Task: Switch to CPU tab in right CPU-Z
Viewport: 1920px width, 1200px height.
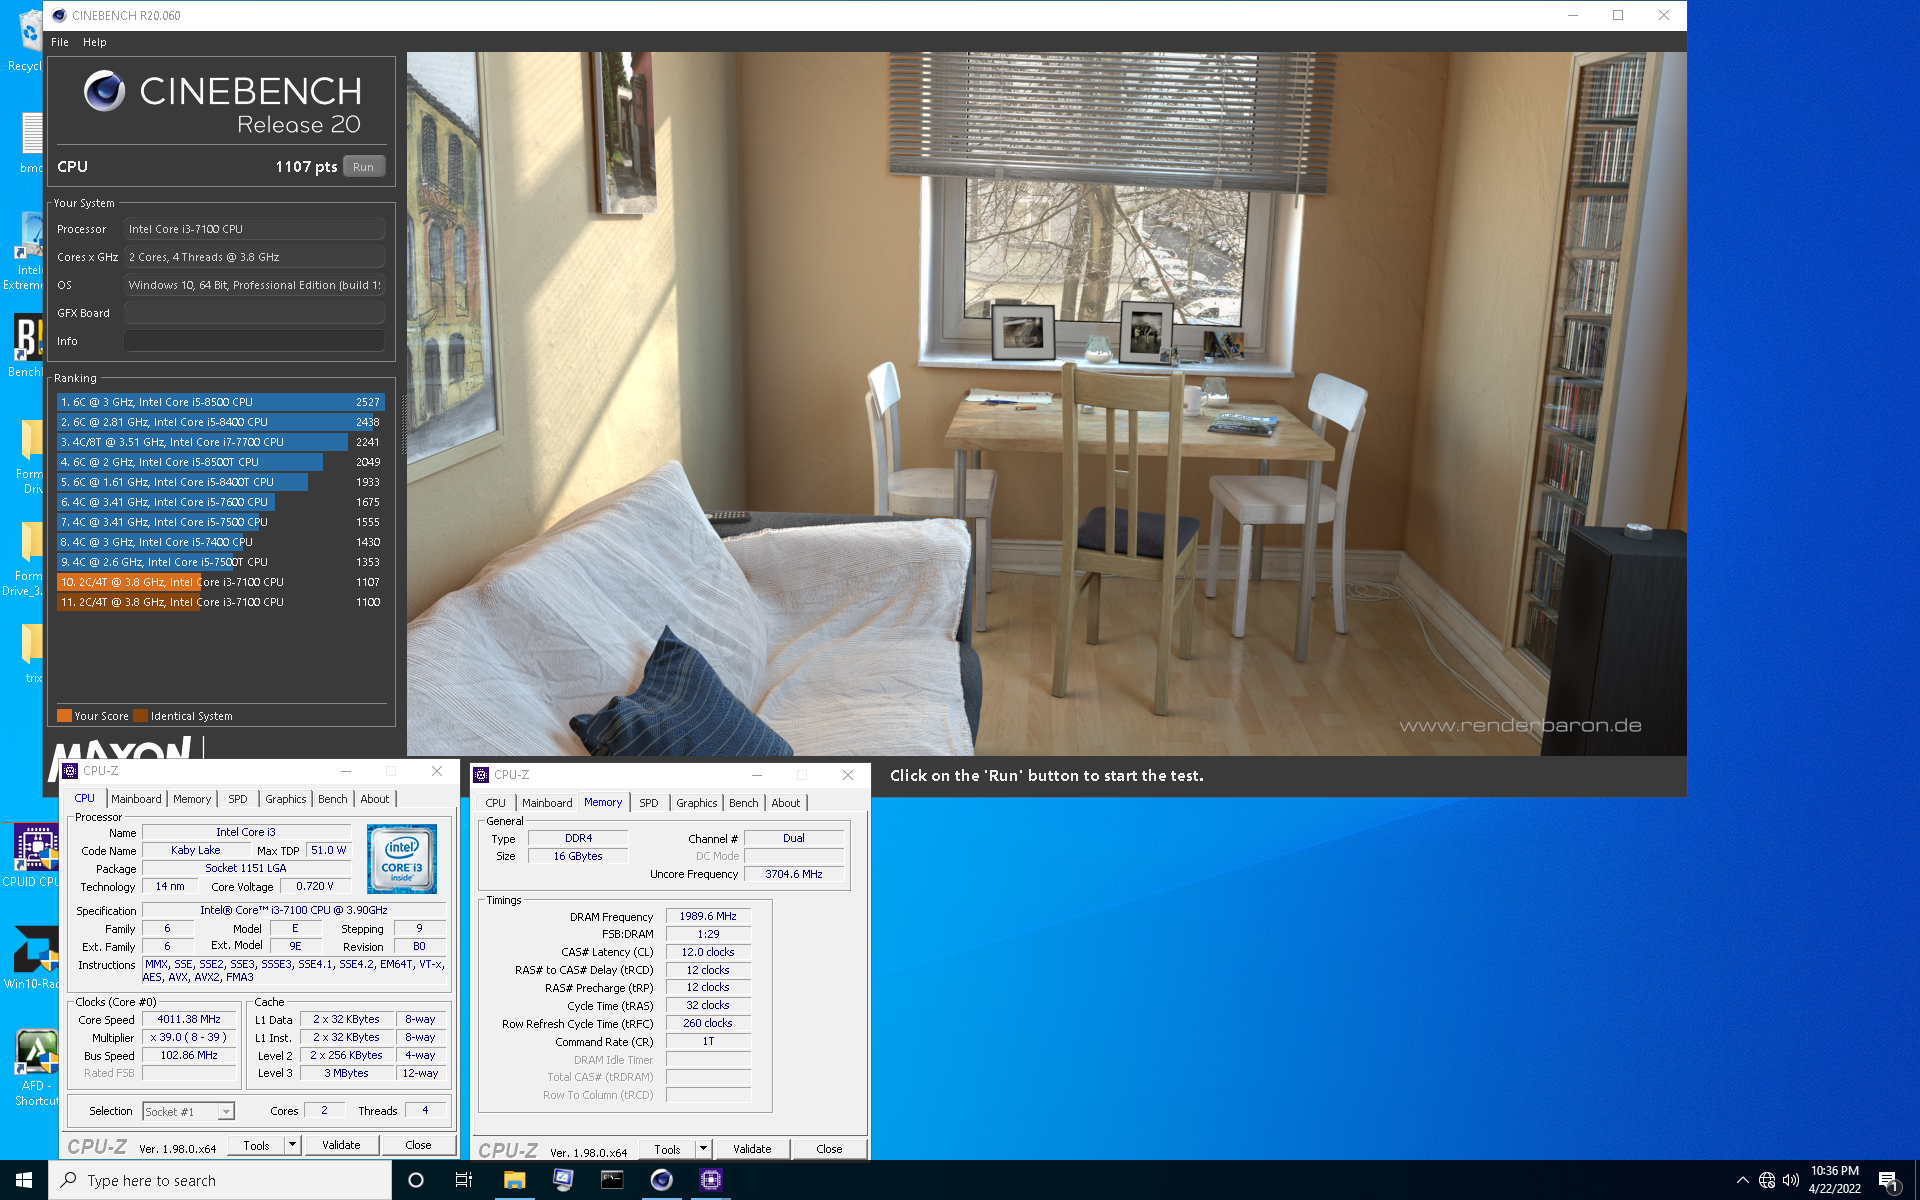Action: (x=496, y=803)
